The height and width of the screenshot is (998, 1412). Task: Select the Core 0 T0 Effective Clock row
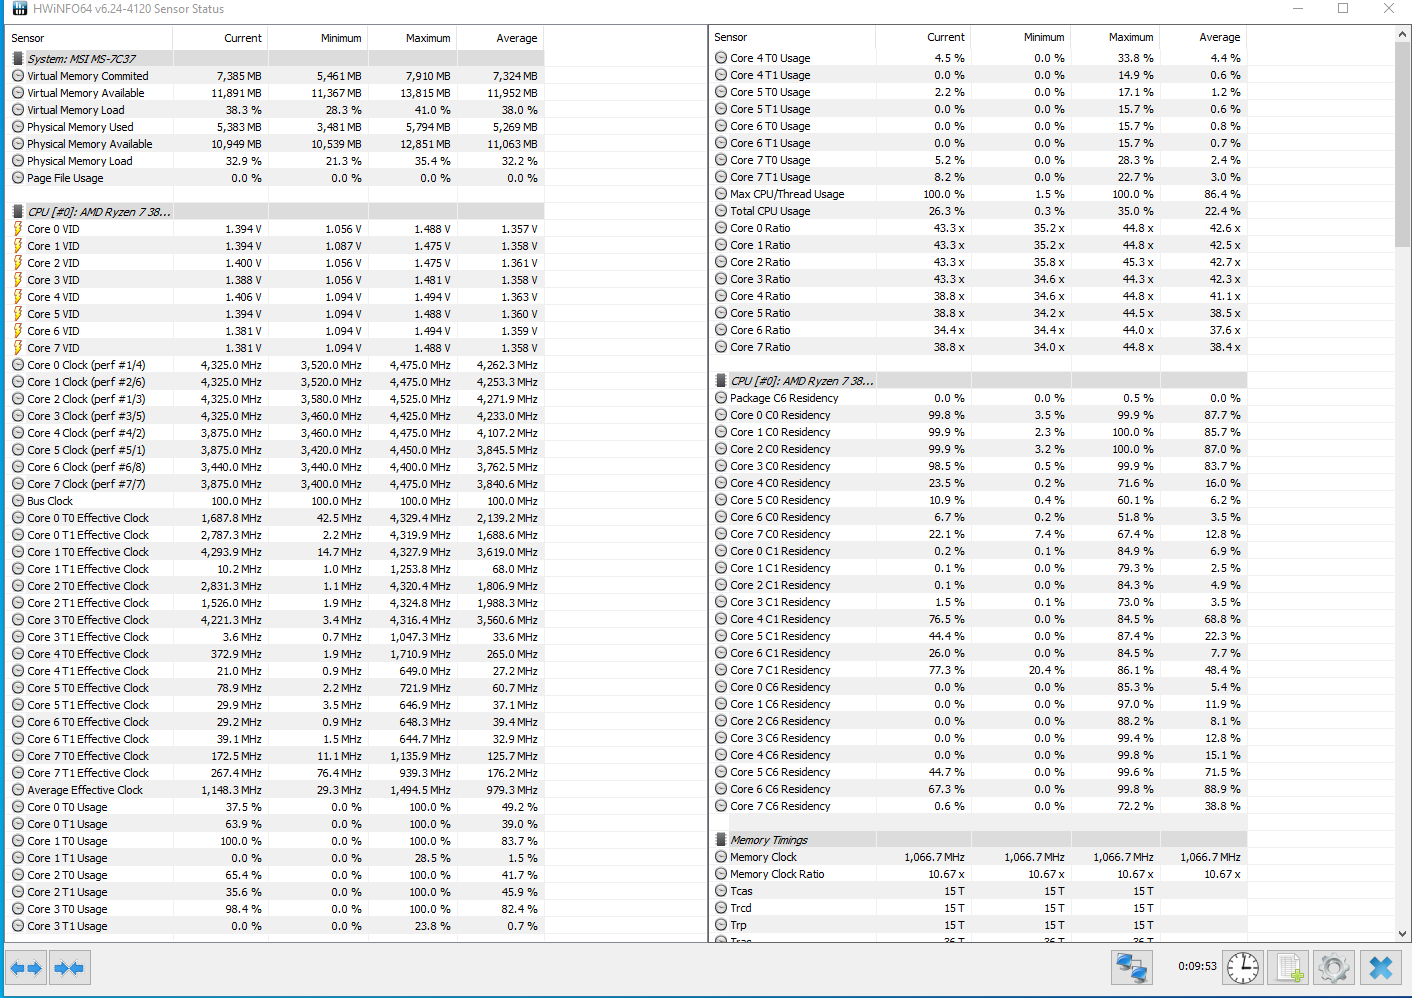(276, 518)
